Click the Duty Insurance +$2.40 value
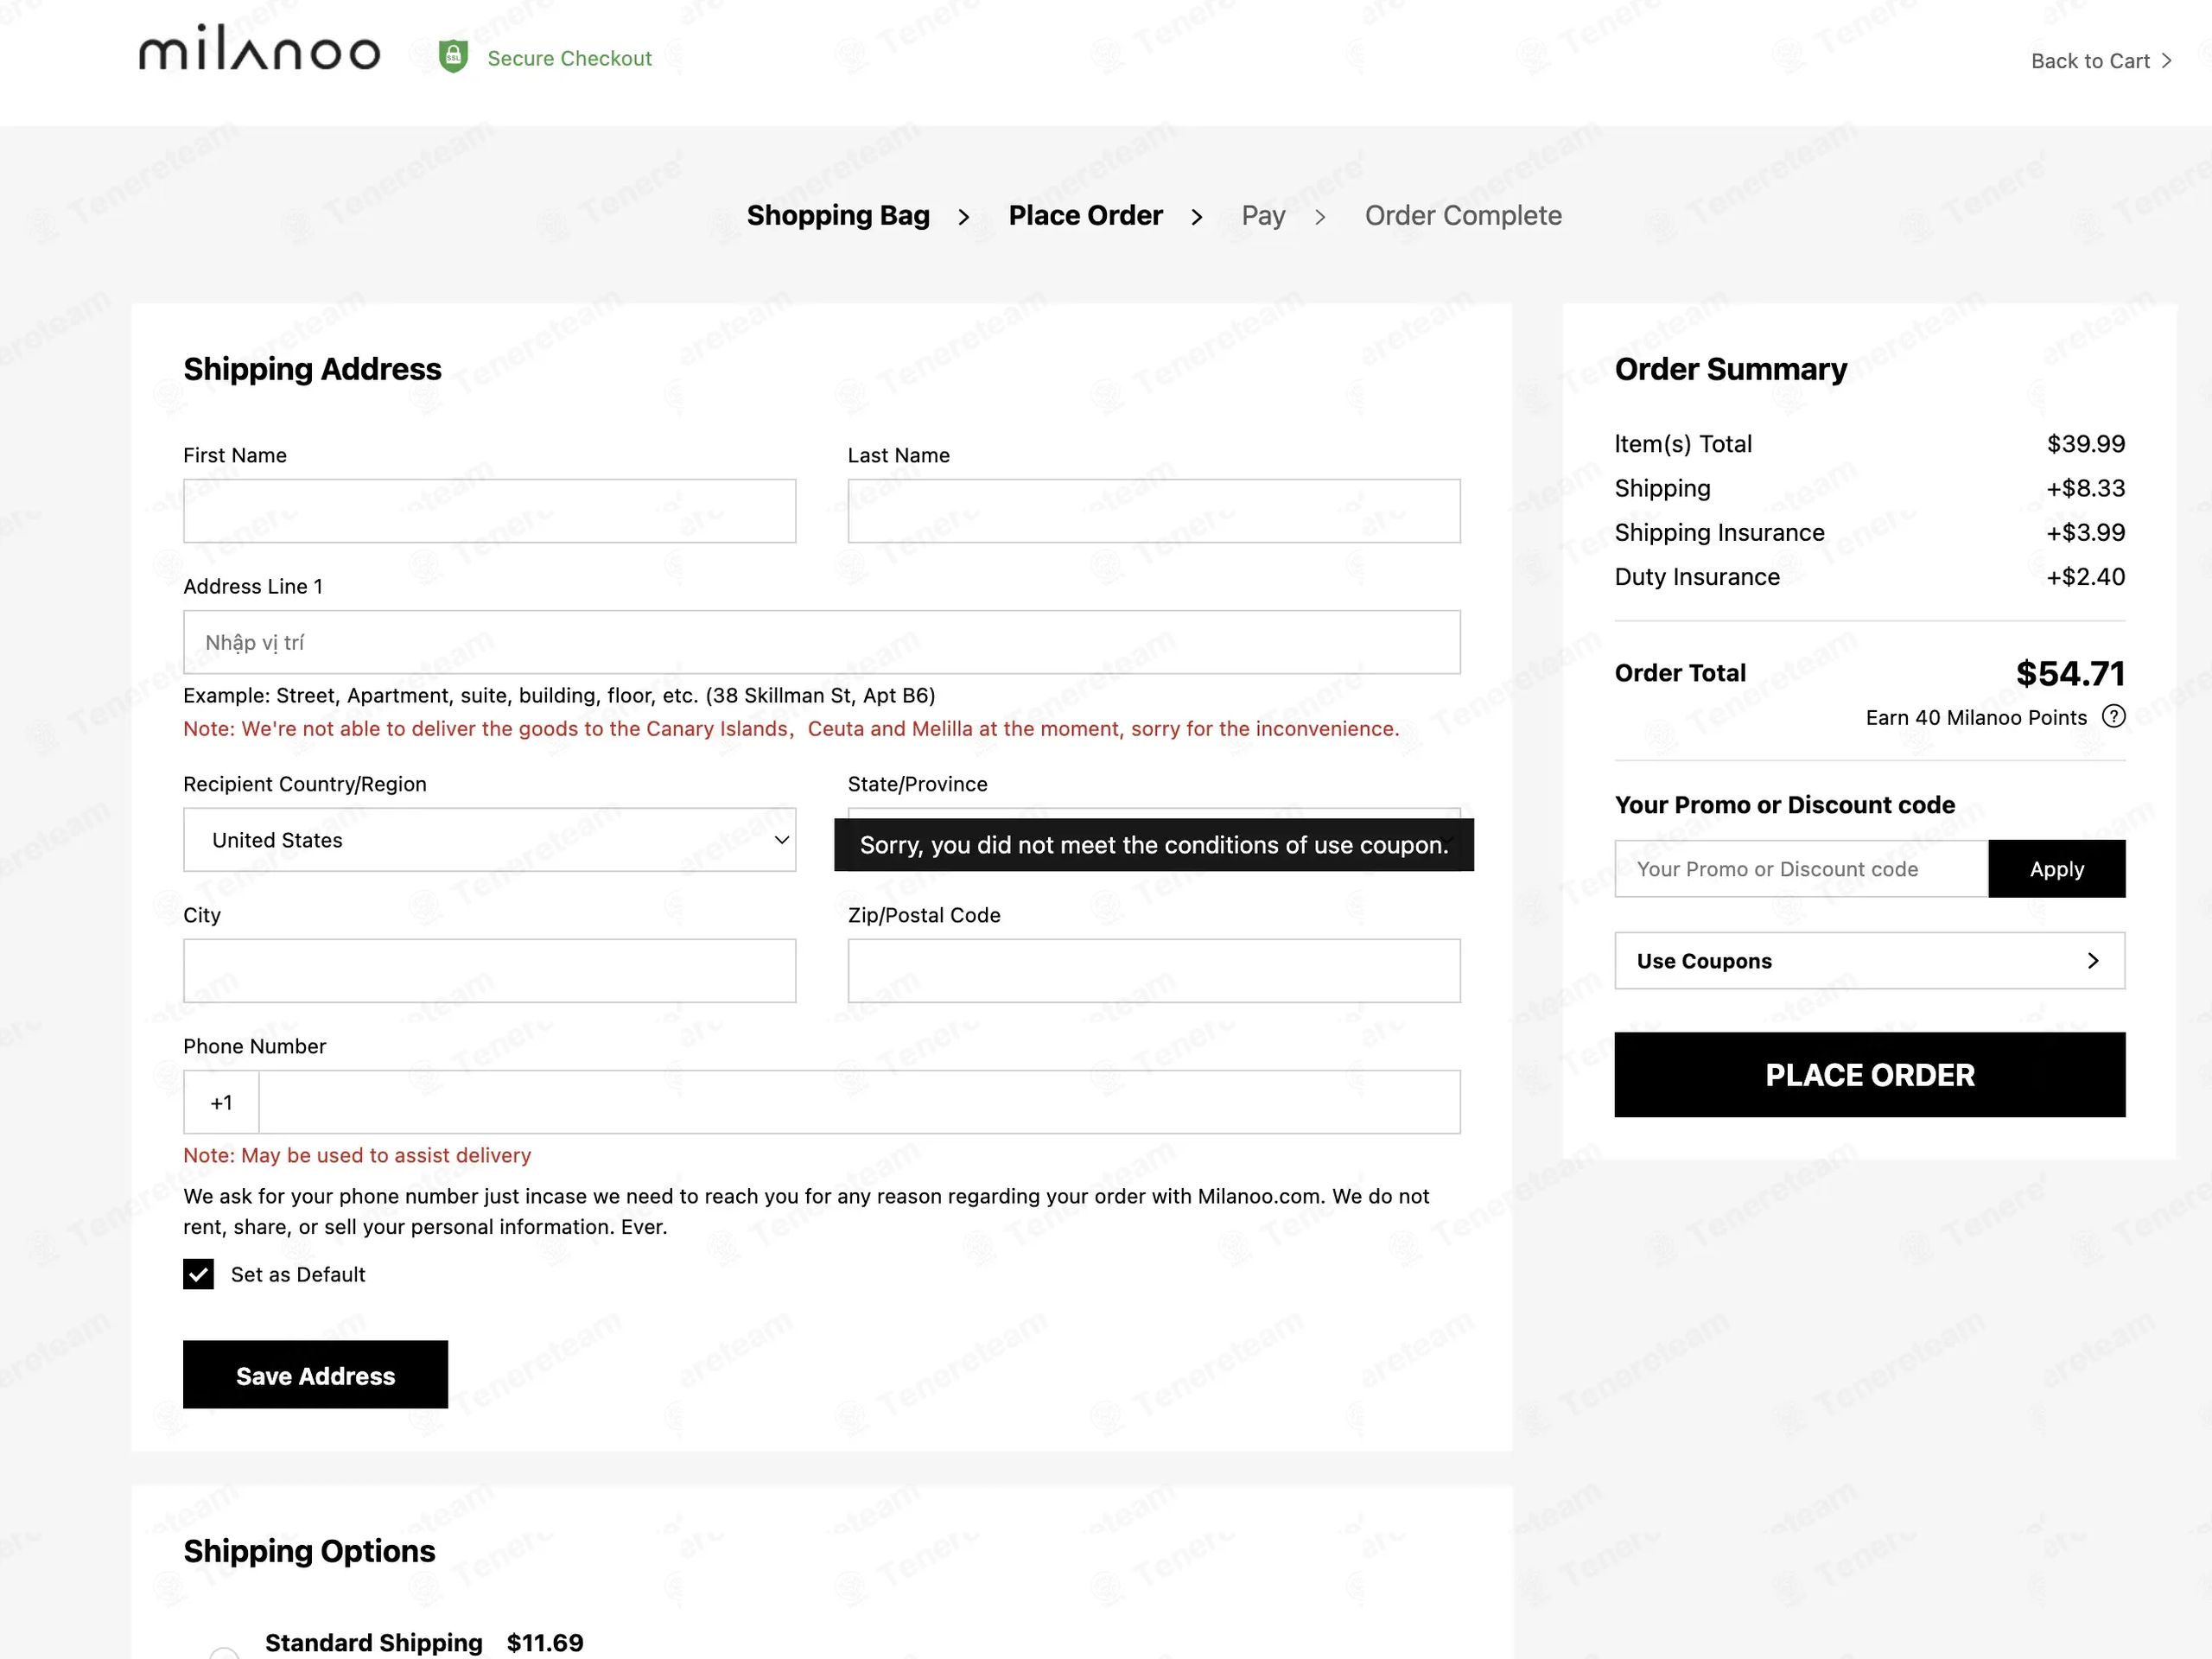The width and height of the screenshot is (2212, 1659). click(x=2085, y=577)
